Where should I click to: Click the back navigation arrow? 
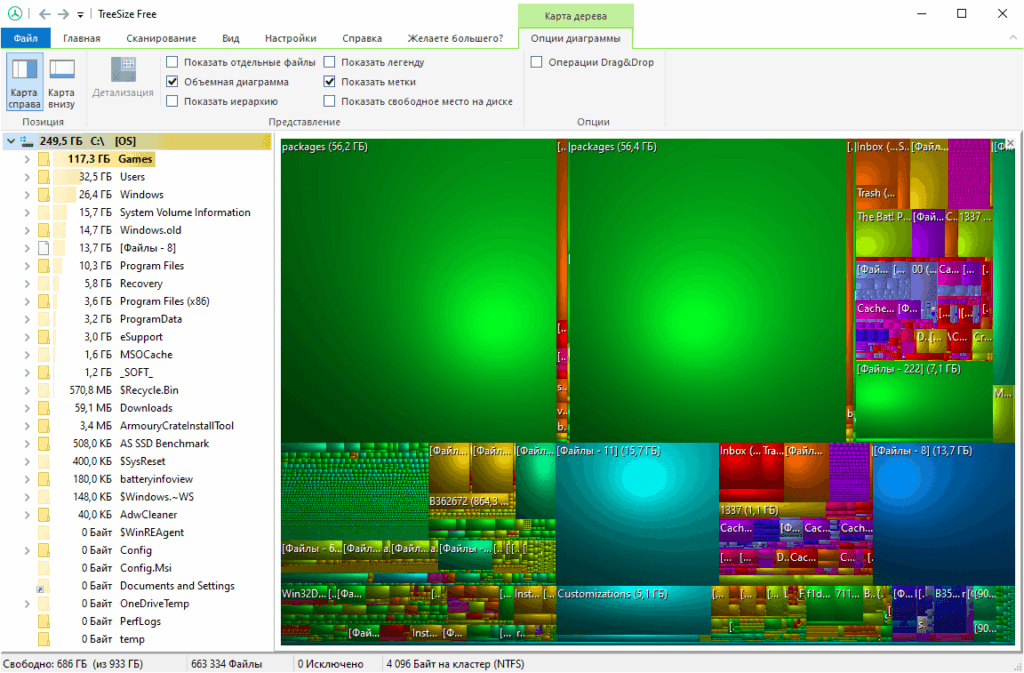(44, 13)
